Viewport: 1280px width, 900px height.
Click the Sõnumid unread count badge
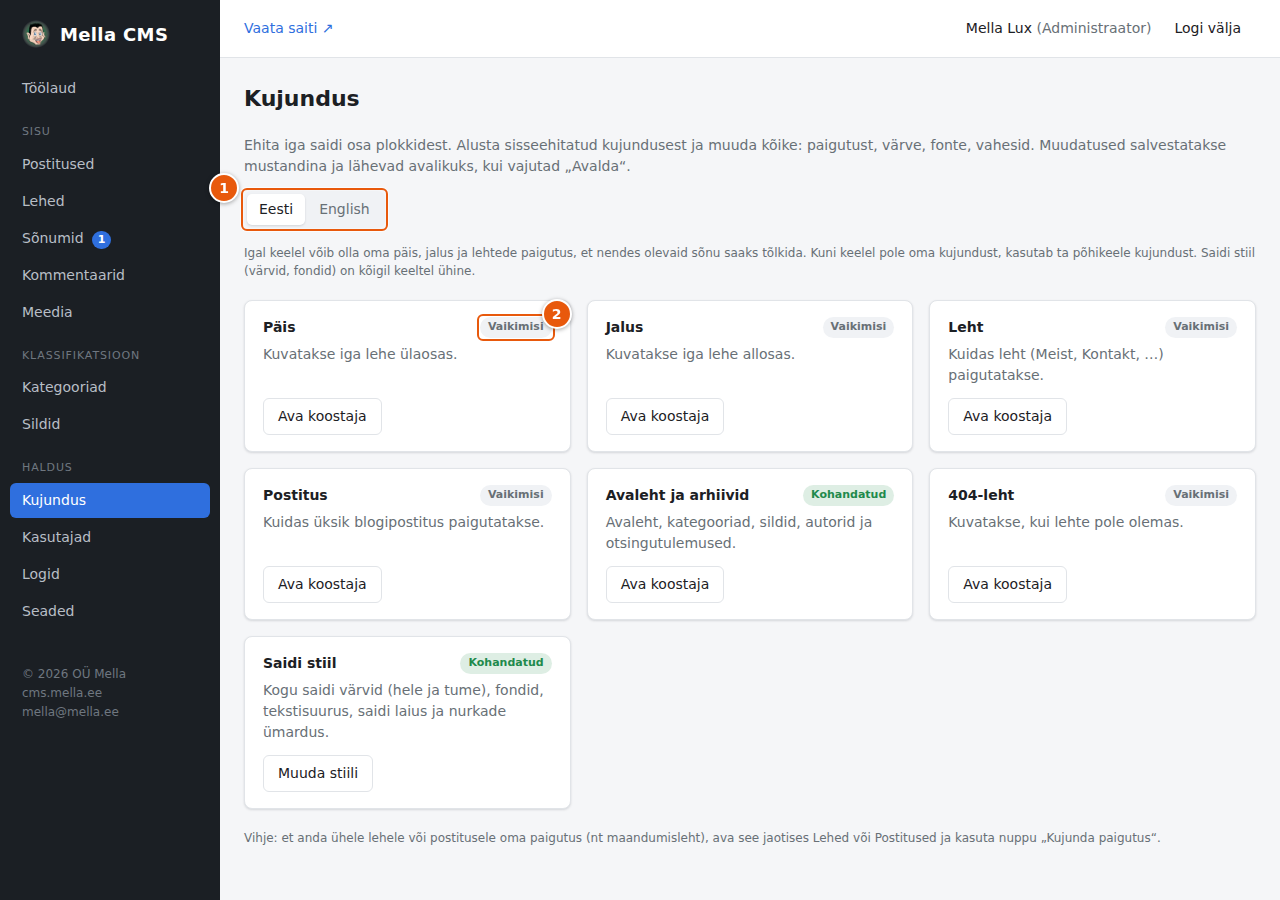101,239
